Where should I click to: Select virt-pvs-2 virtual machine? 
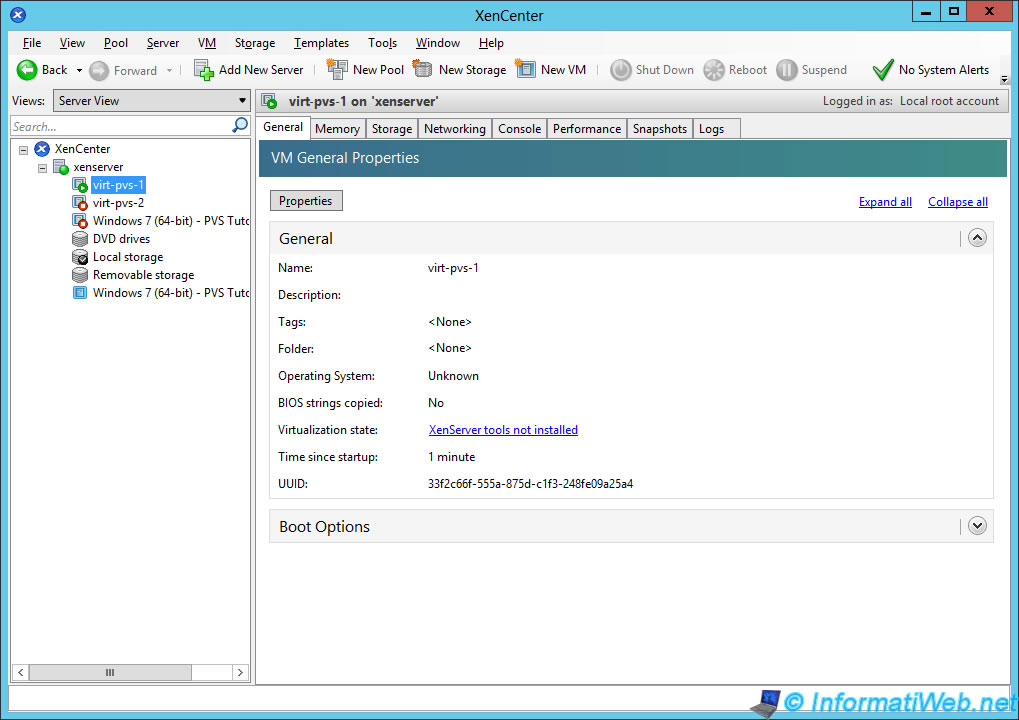click(118, 203)
